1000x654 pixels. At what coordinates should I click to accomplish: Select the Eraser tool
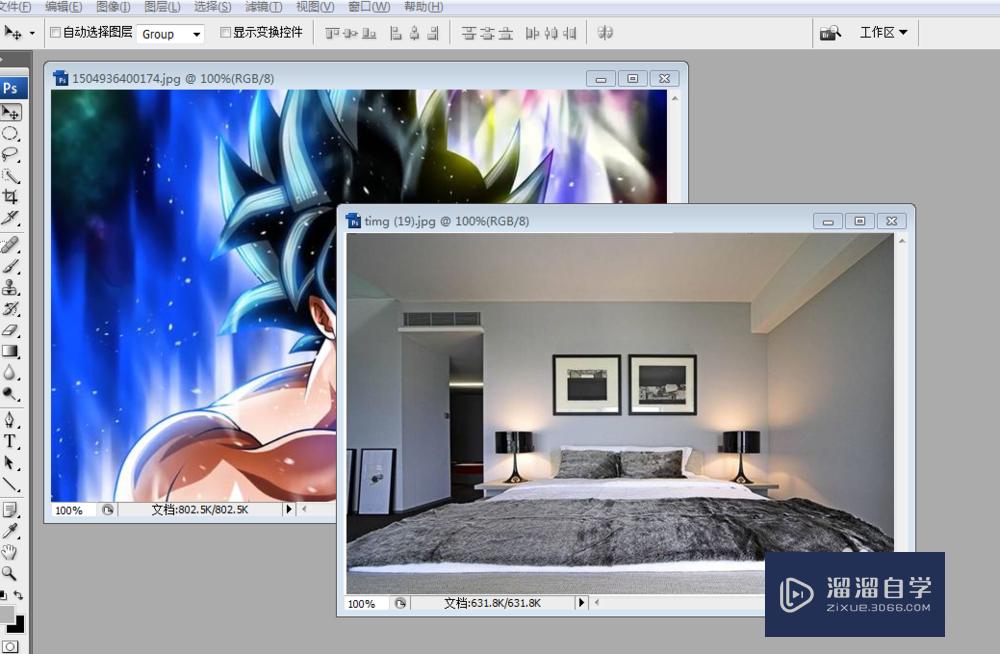click(10, 330)
